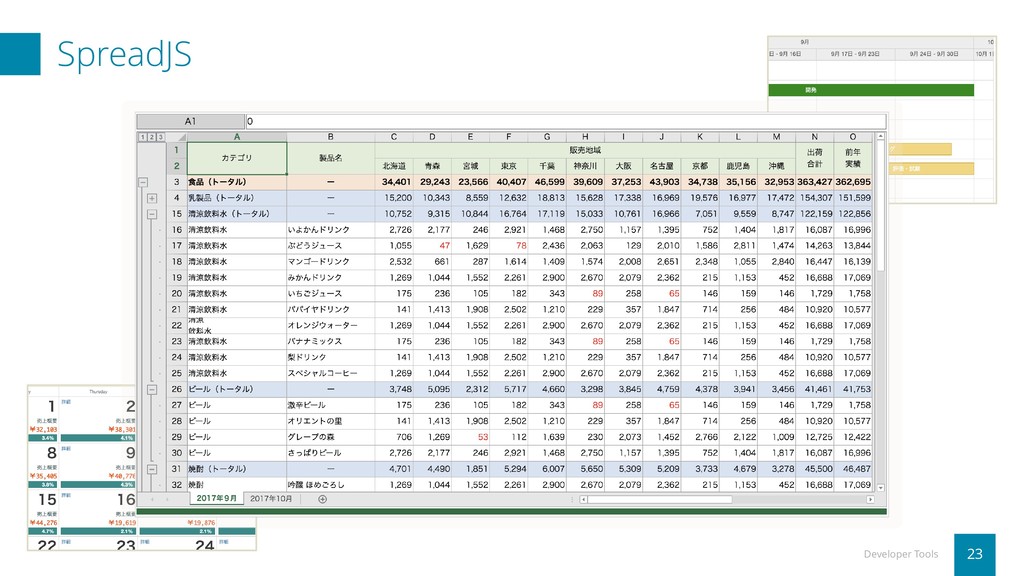Select column O header

coord(853,137)
